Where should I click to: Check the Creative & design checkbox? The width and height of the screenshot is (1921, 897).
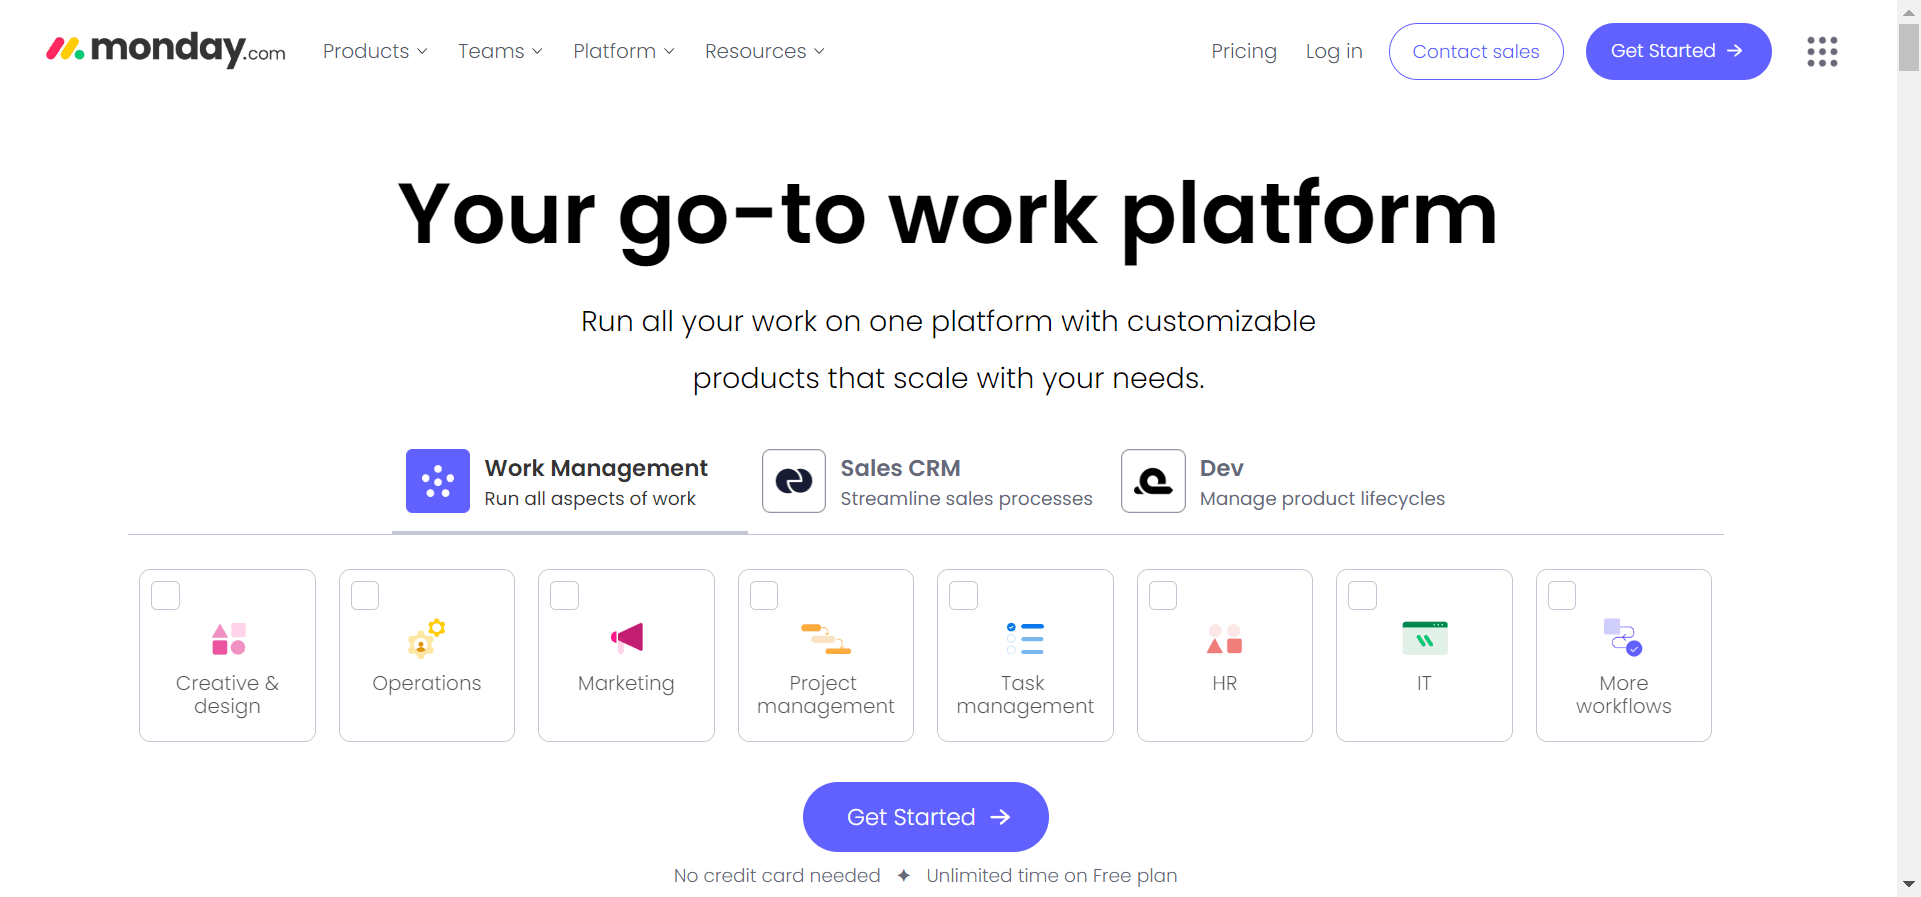click(x=166, y=596)
